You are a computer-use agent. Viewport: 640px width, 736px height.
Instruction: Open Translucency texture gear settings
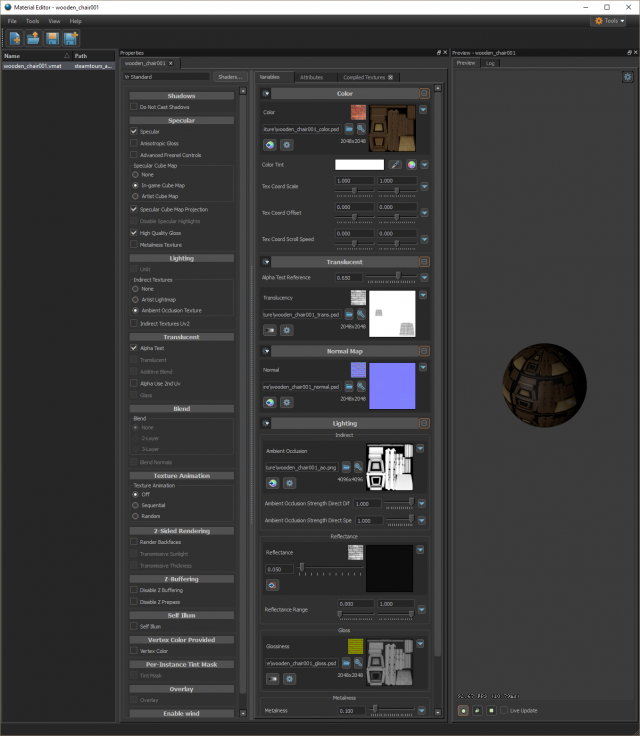(x=287, y=330)
